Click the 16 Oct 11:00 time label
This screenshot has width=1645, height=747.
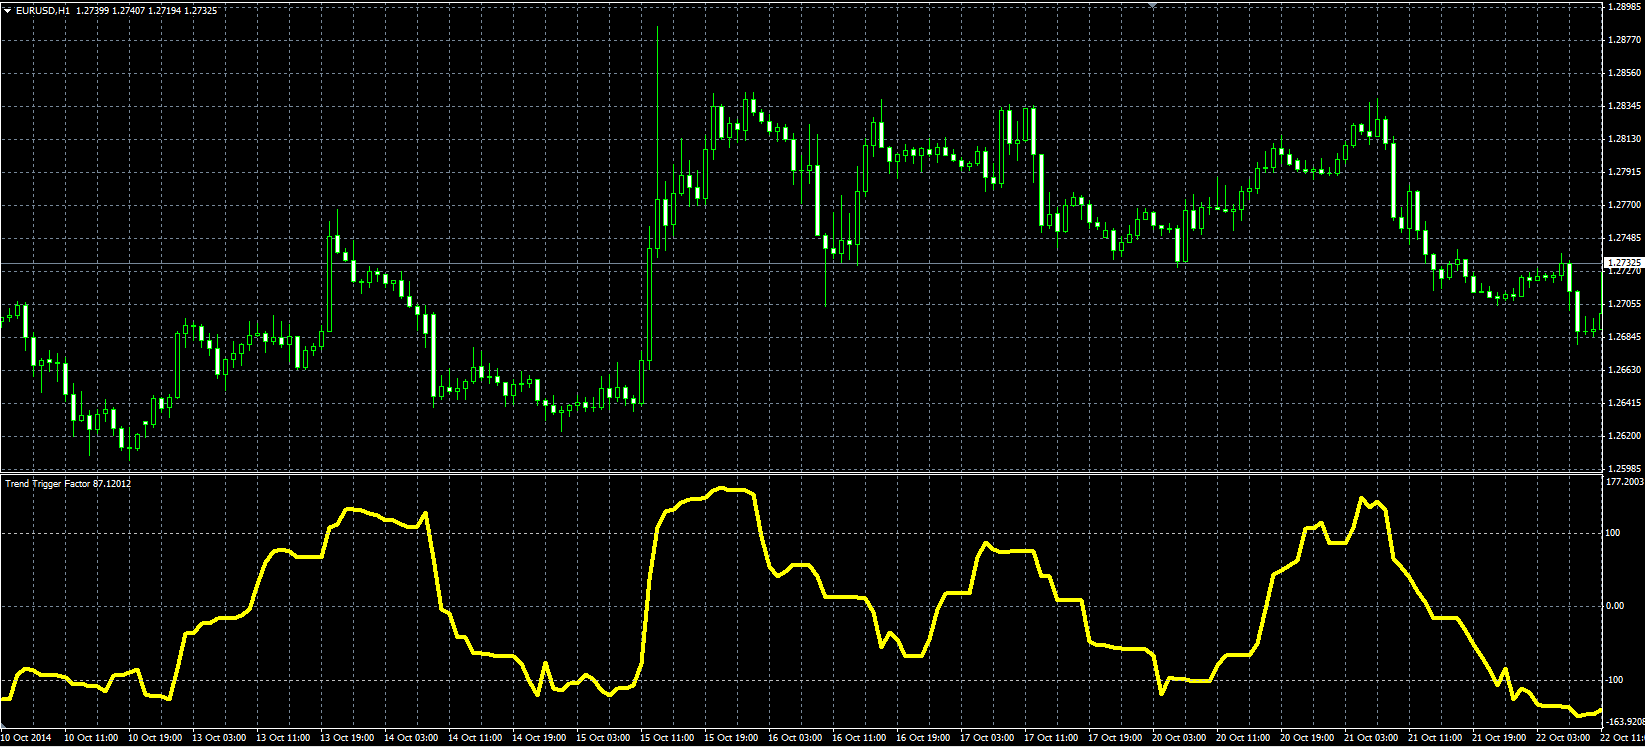click(x=859, y=738)
